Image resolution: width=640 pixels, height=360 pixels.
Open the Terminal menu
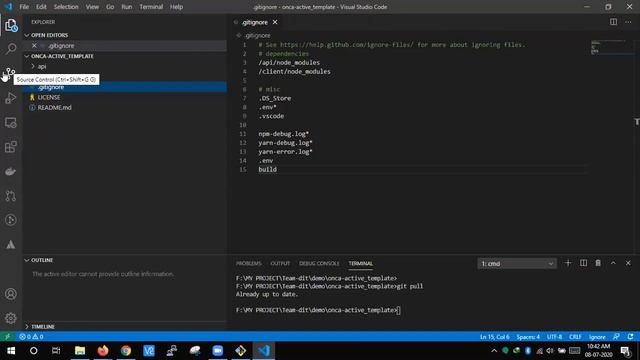[x=151, y=7]
